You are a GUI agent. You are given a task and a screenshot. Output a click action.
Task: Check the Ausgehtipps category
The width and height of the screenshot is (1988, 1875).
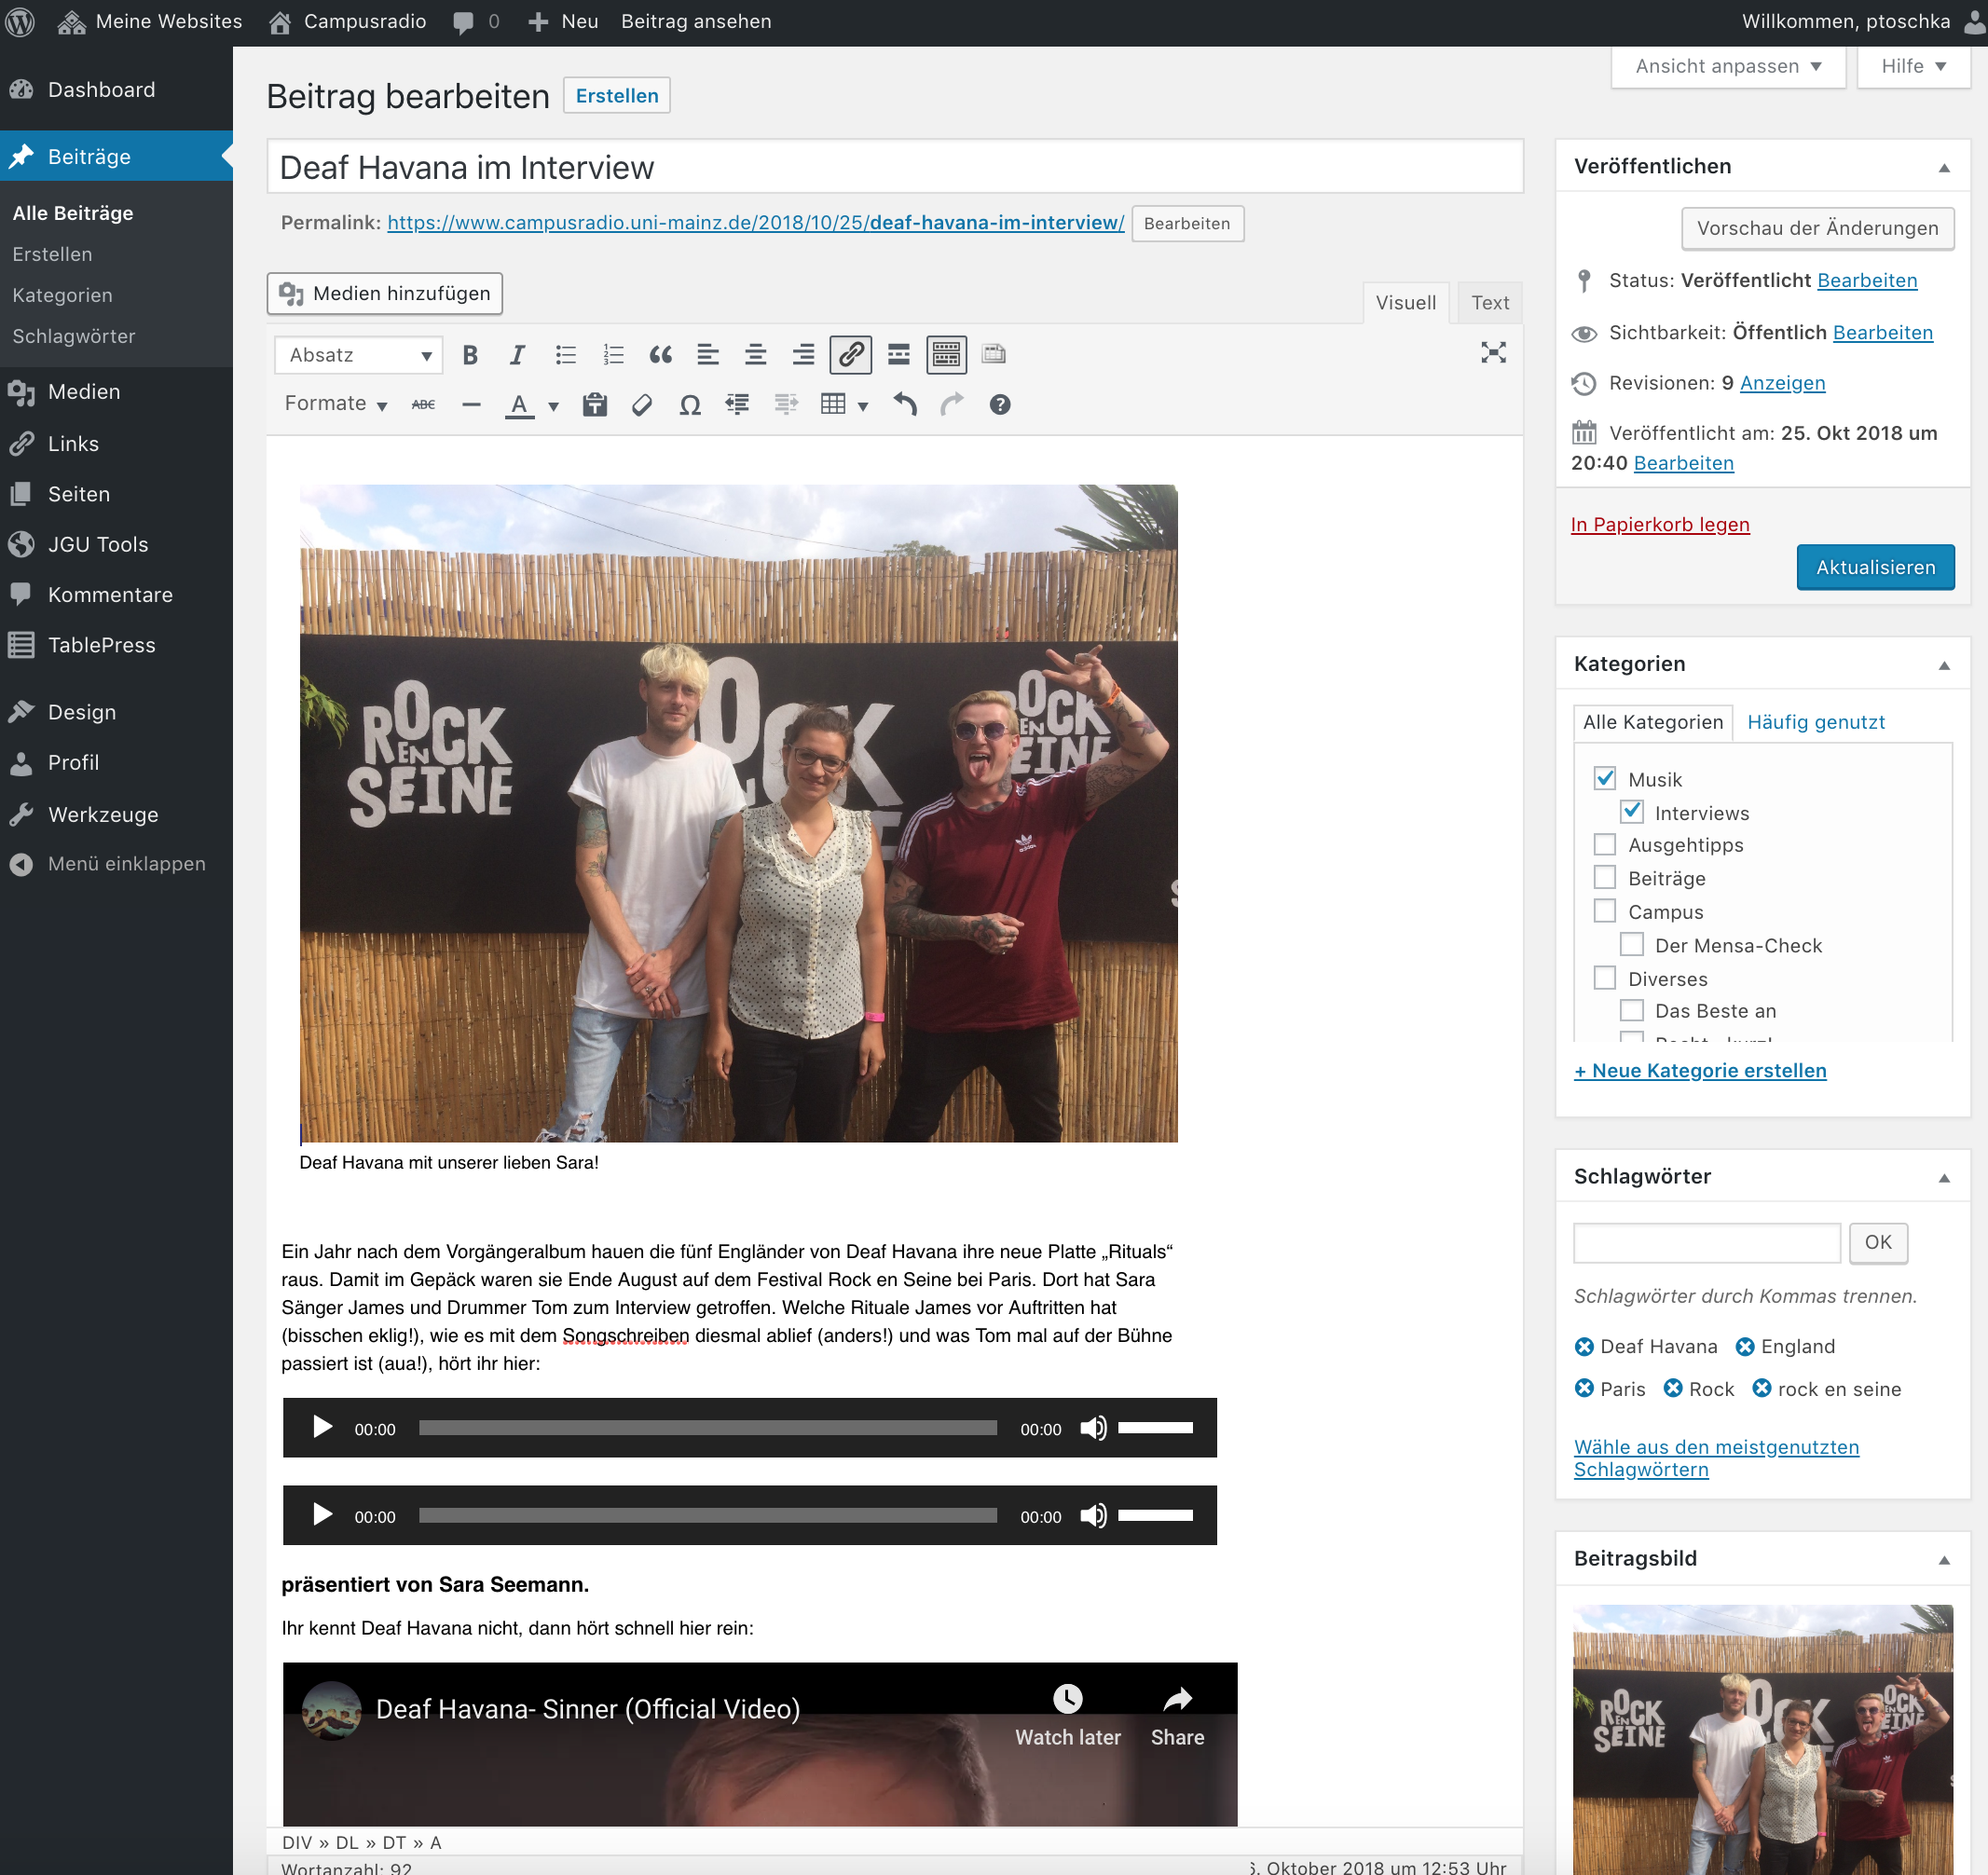point(1605,845)
